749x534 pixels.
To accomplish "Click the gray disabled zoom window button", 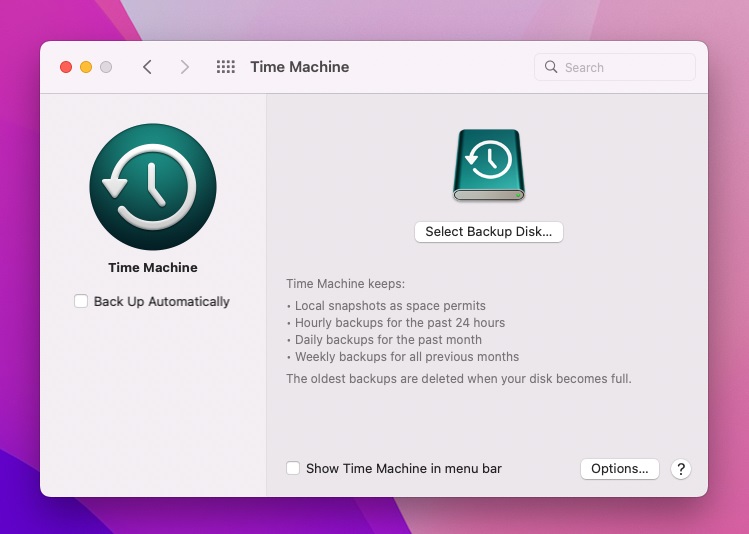I will point(106,67).
